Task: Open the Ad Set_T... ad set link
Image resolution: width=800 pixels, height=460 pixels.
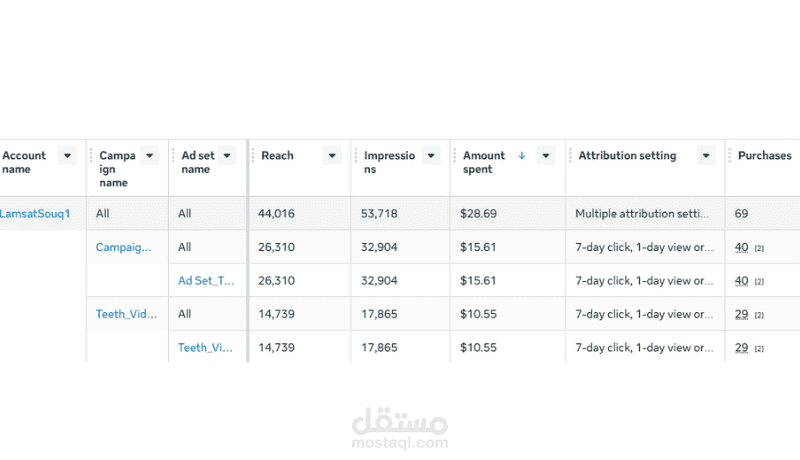Action: coord(206,280)
